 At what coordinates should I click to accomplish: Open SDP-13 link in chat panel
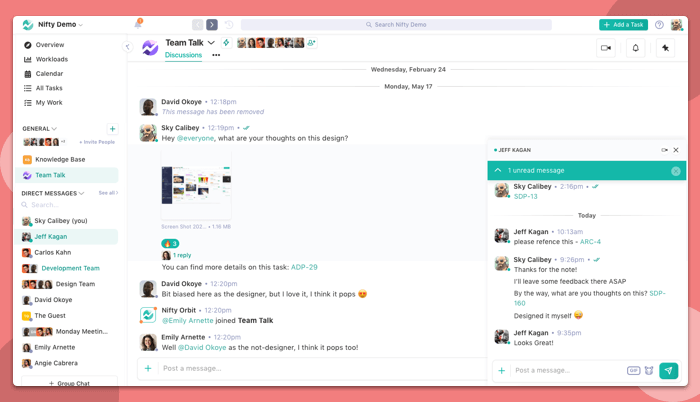pos(525,197)
